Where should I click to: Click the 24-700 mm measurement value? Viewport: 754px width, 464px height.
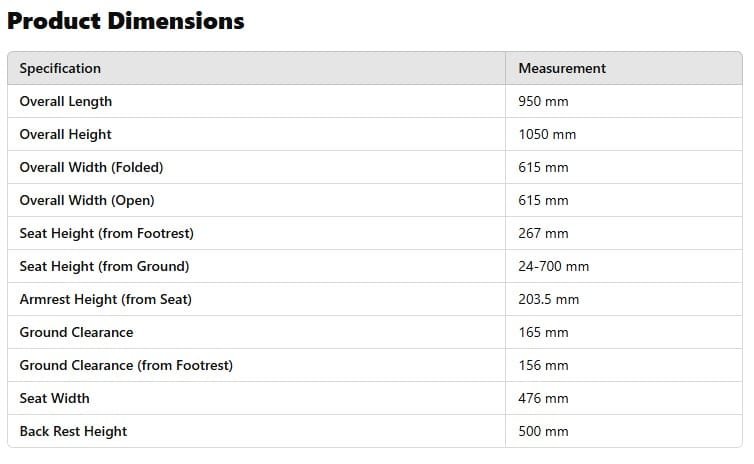tap(553, 267)
